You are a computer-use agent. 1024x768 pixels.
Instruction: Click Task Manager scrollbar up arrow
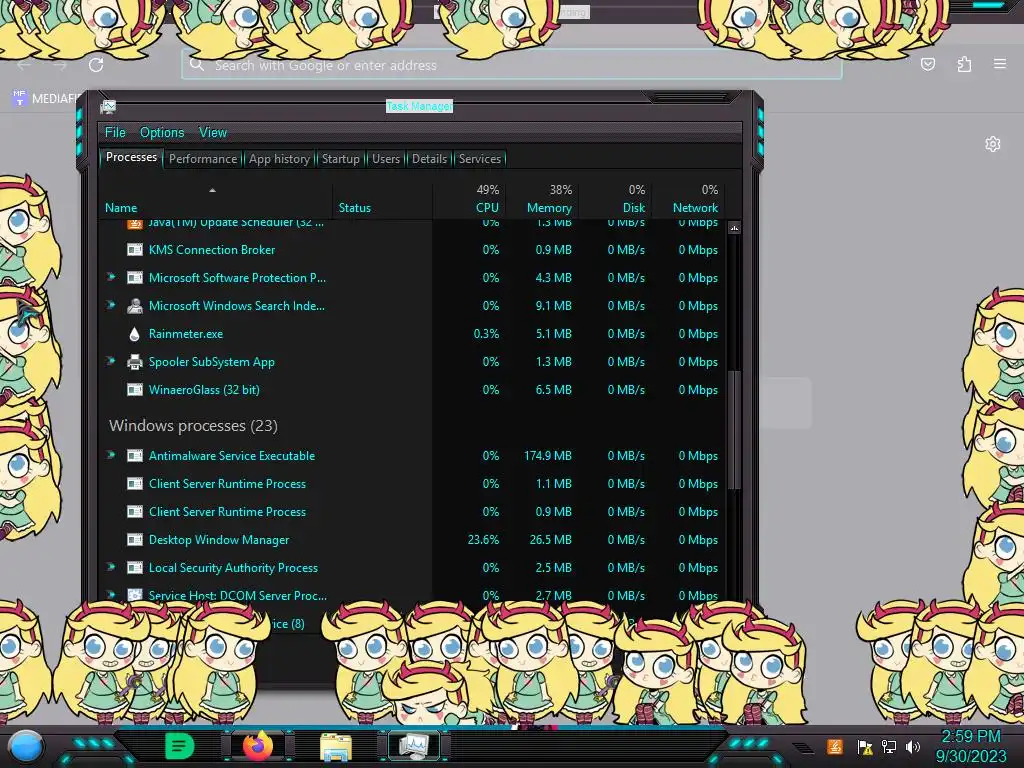[734, 228]
